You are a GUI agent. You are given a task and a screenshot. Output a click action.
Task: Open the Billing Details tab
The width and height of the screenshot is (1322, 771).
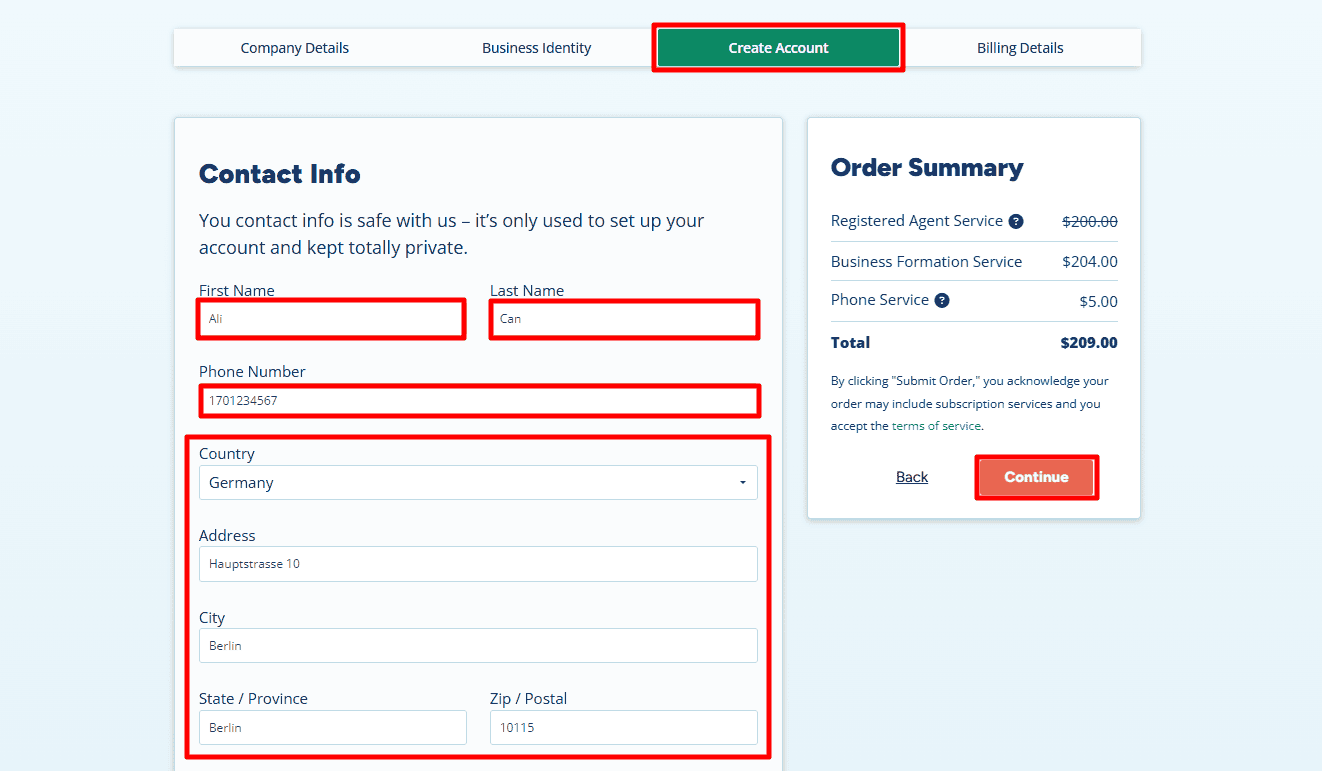[1020, 48]
